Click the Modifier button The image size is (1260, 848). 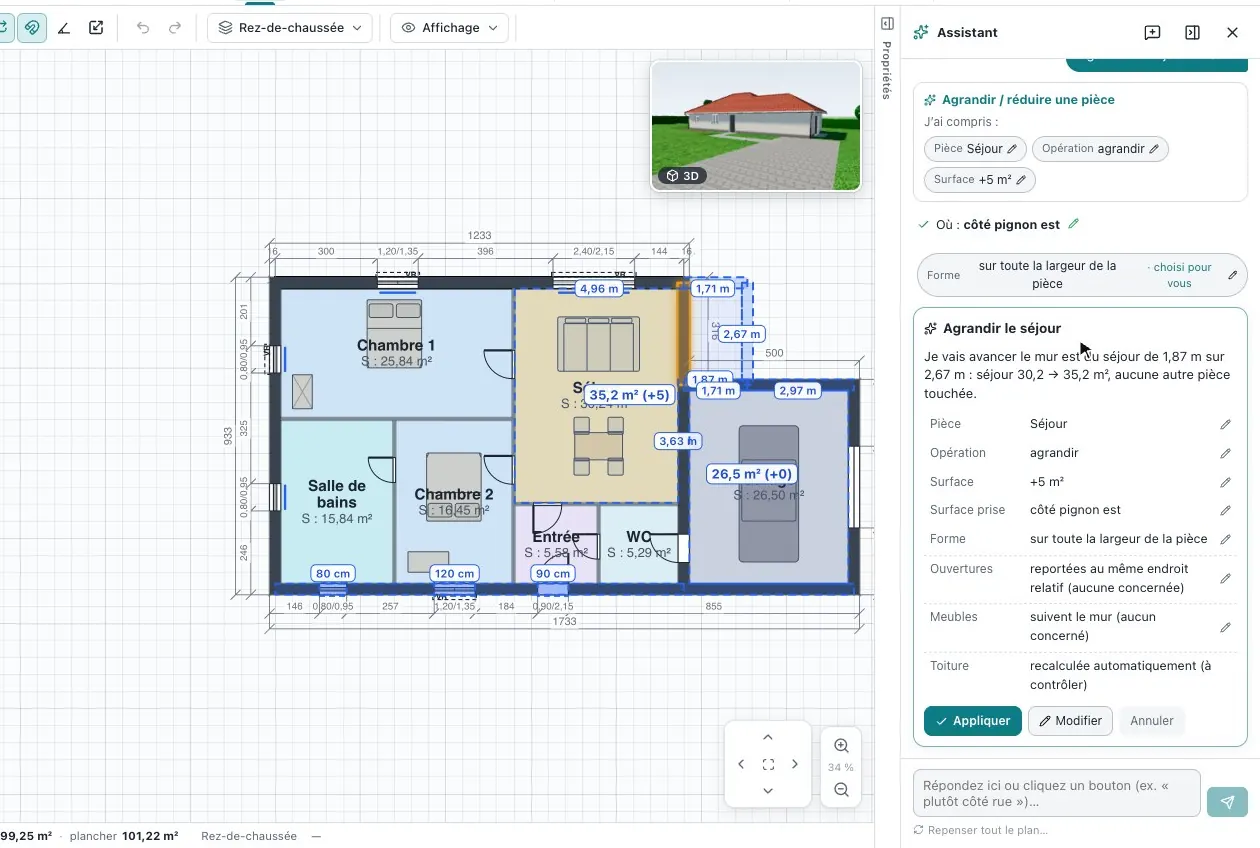click(1070, 721)
